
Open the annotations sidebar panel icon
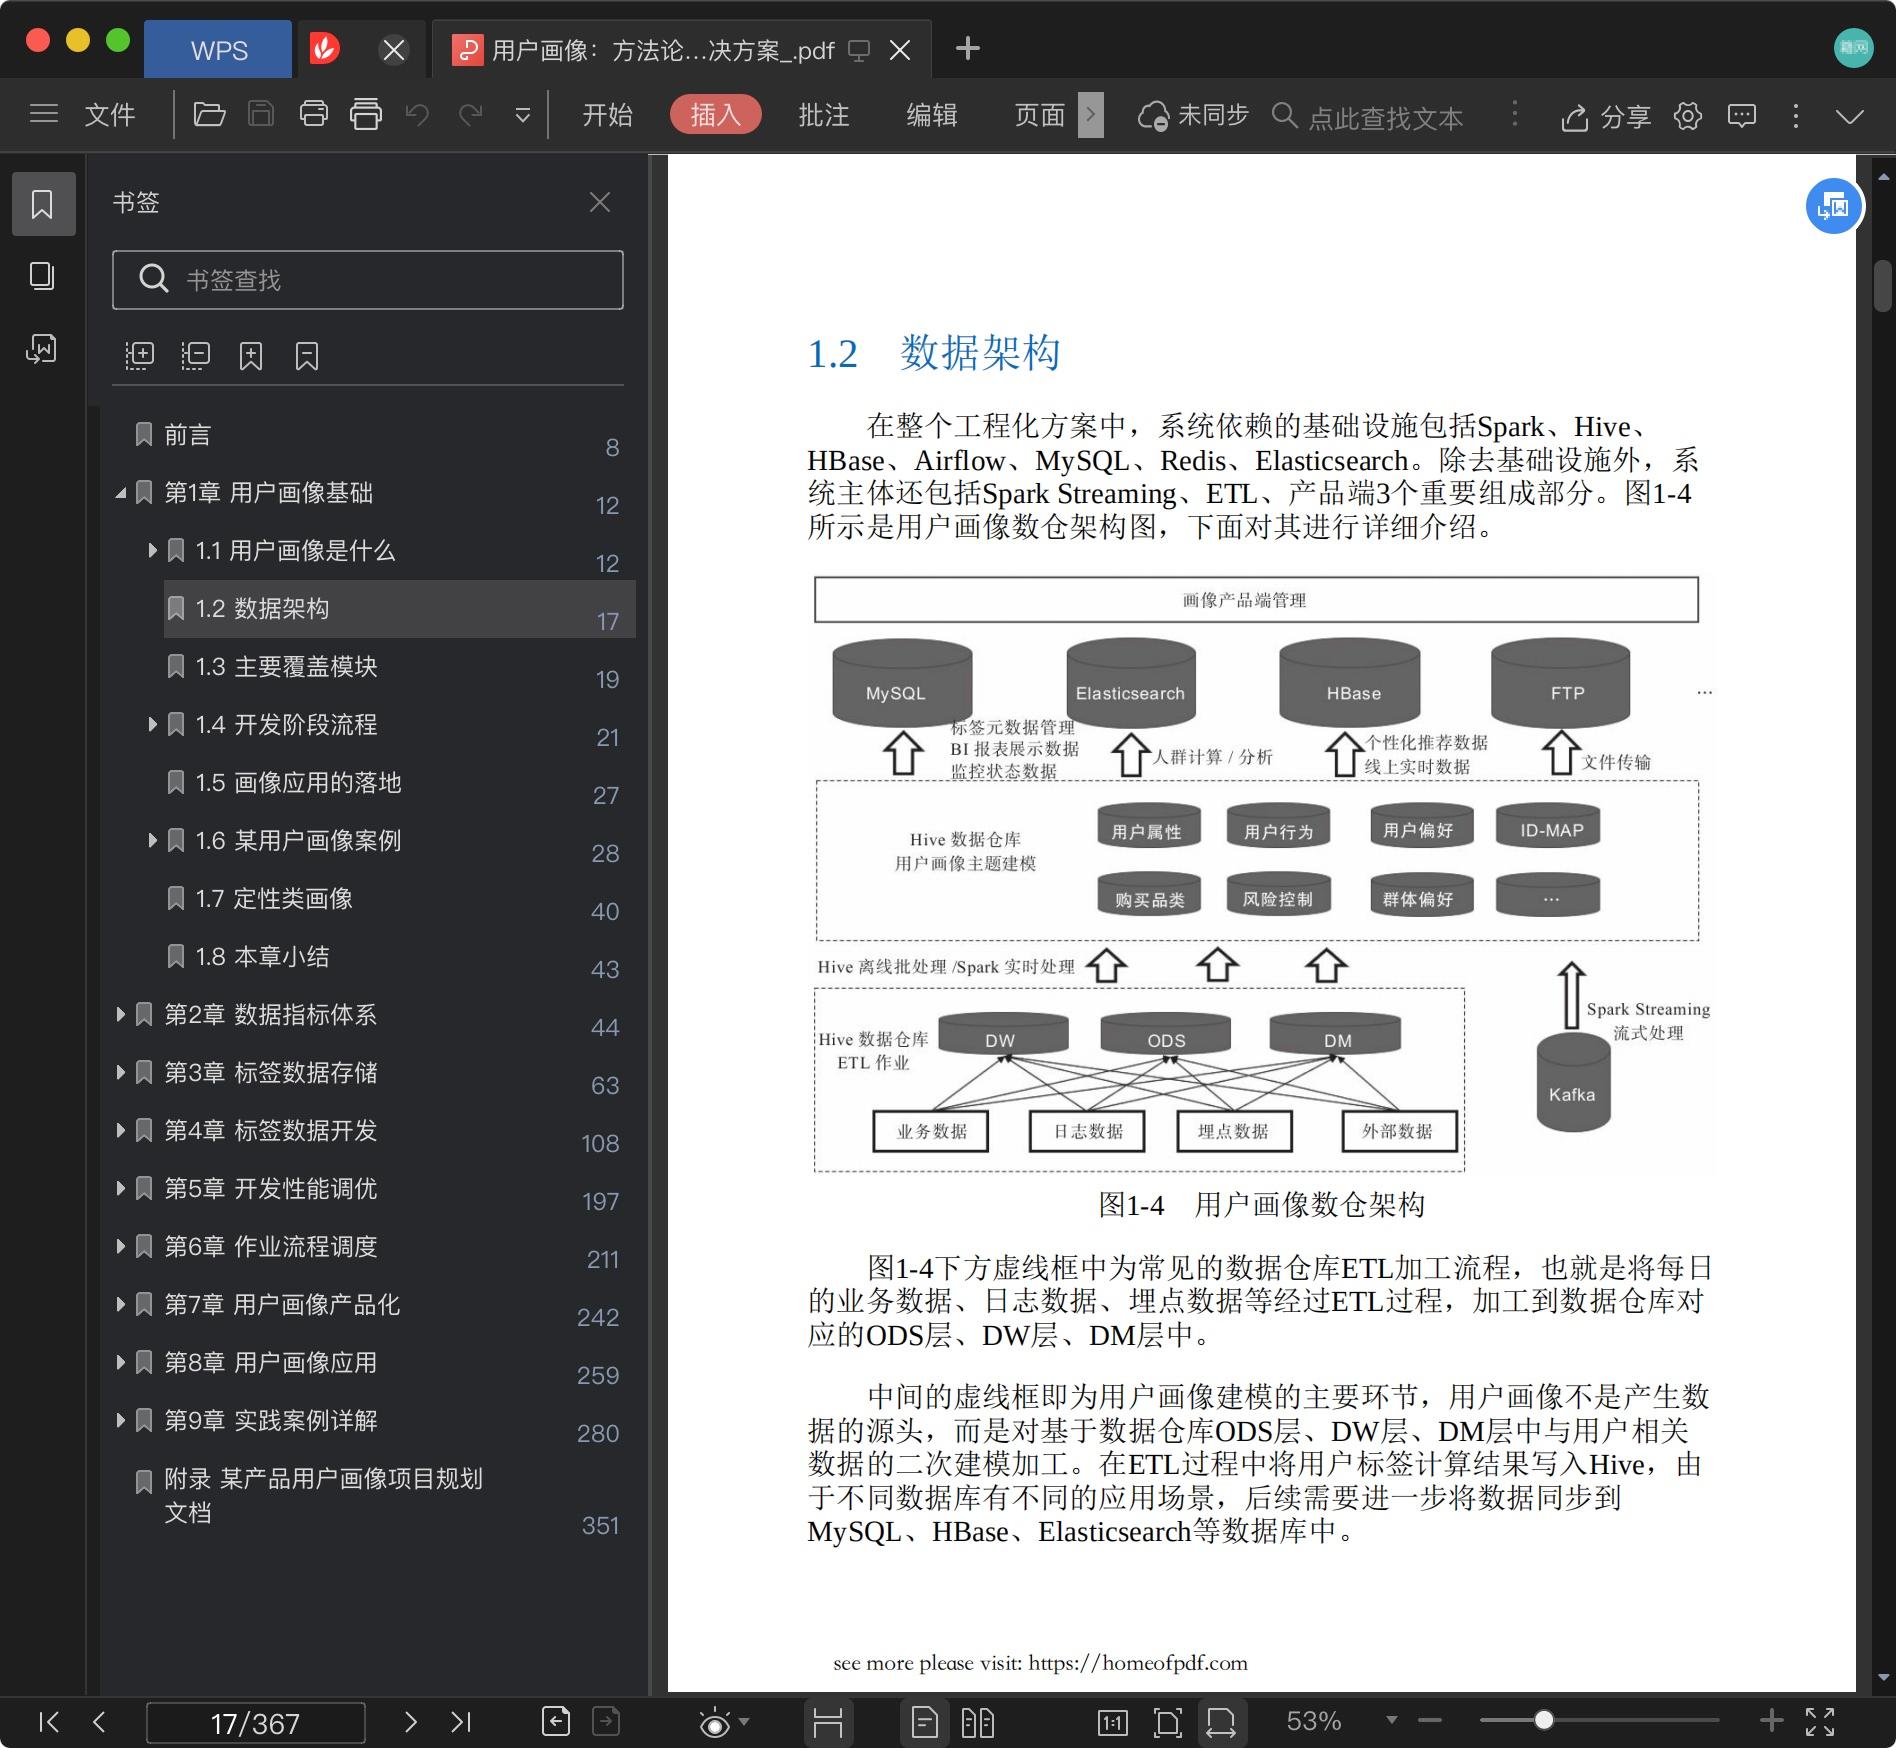(x=42, y=348)
